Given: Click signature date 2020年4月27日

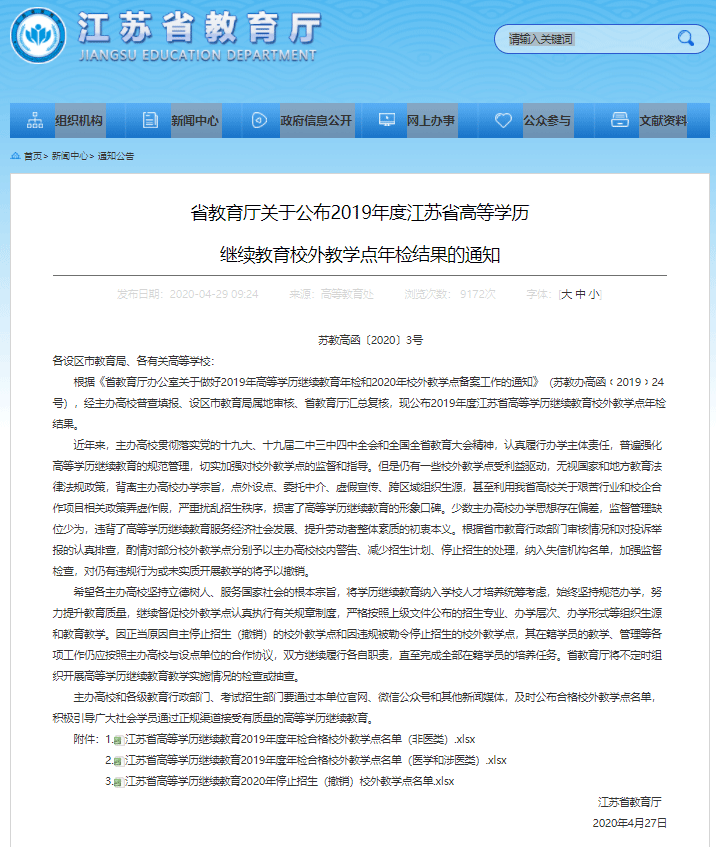Looking at the screenshot, I should point(630,823).
